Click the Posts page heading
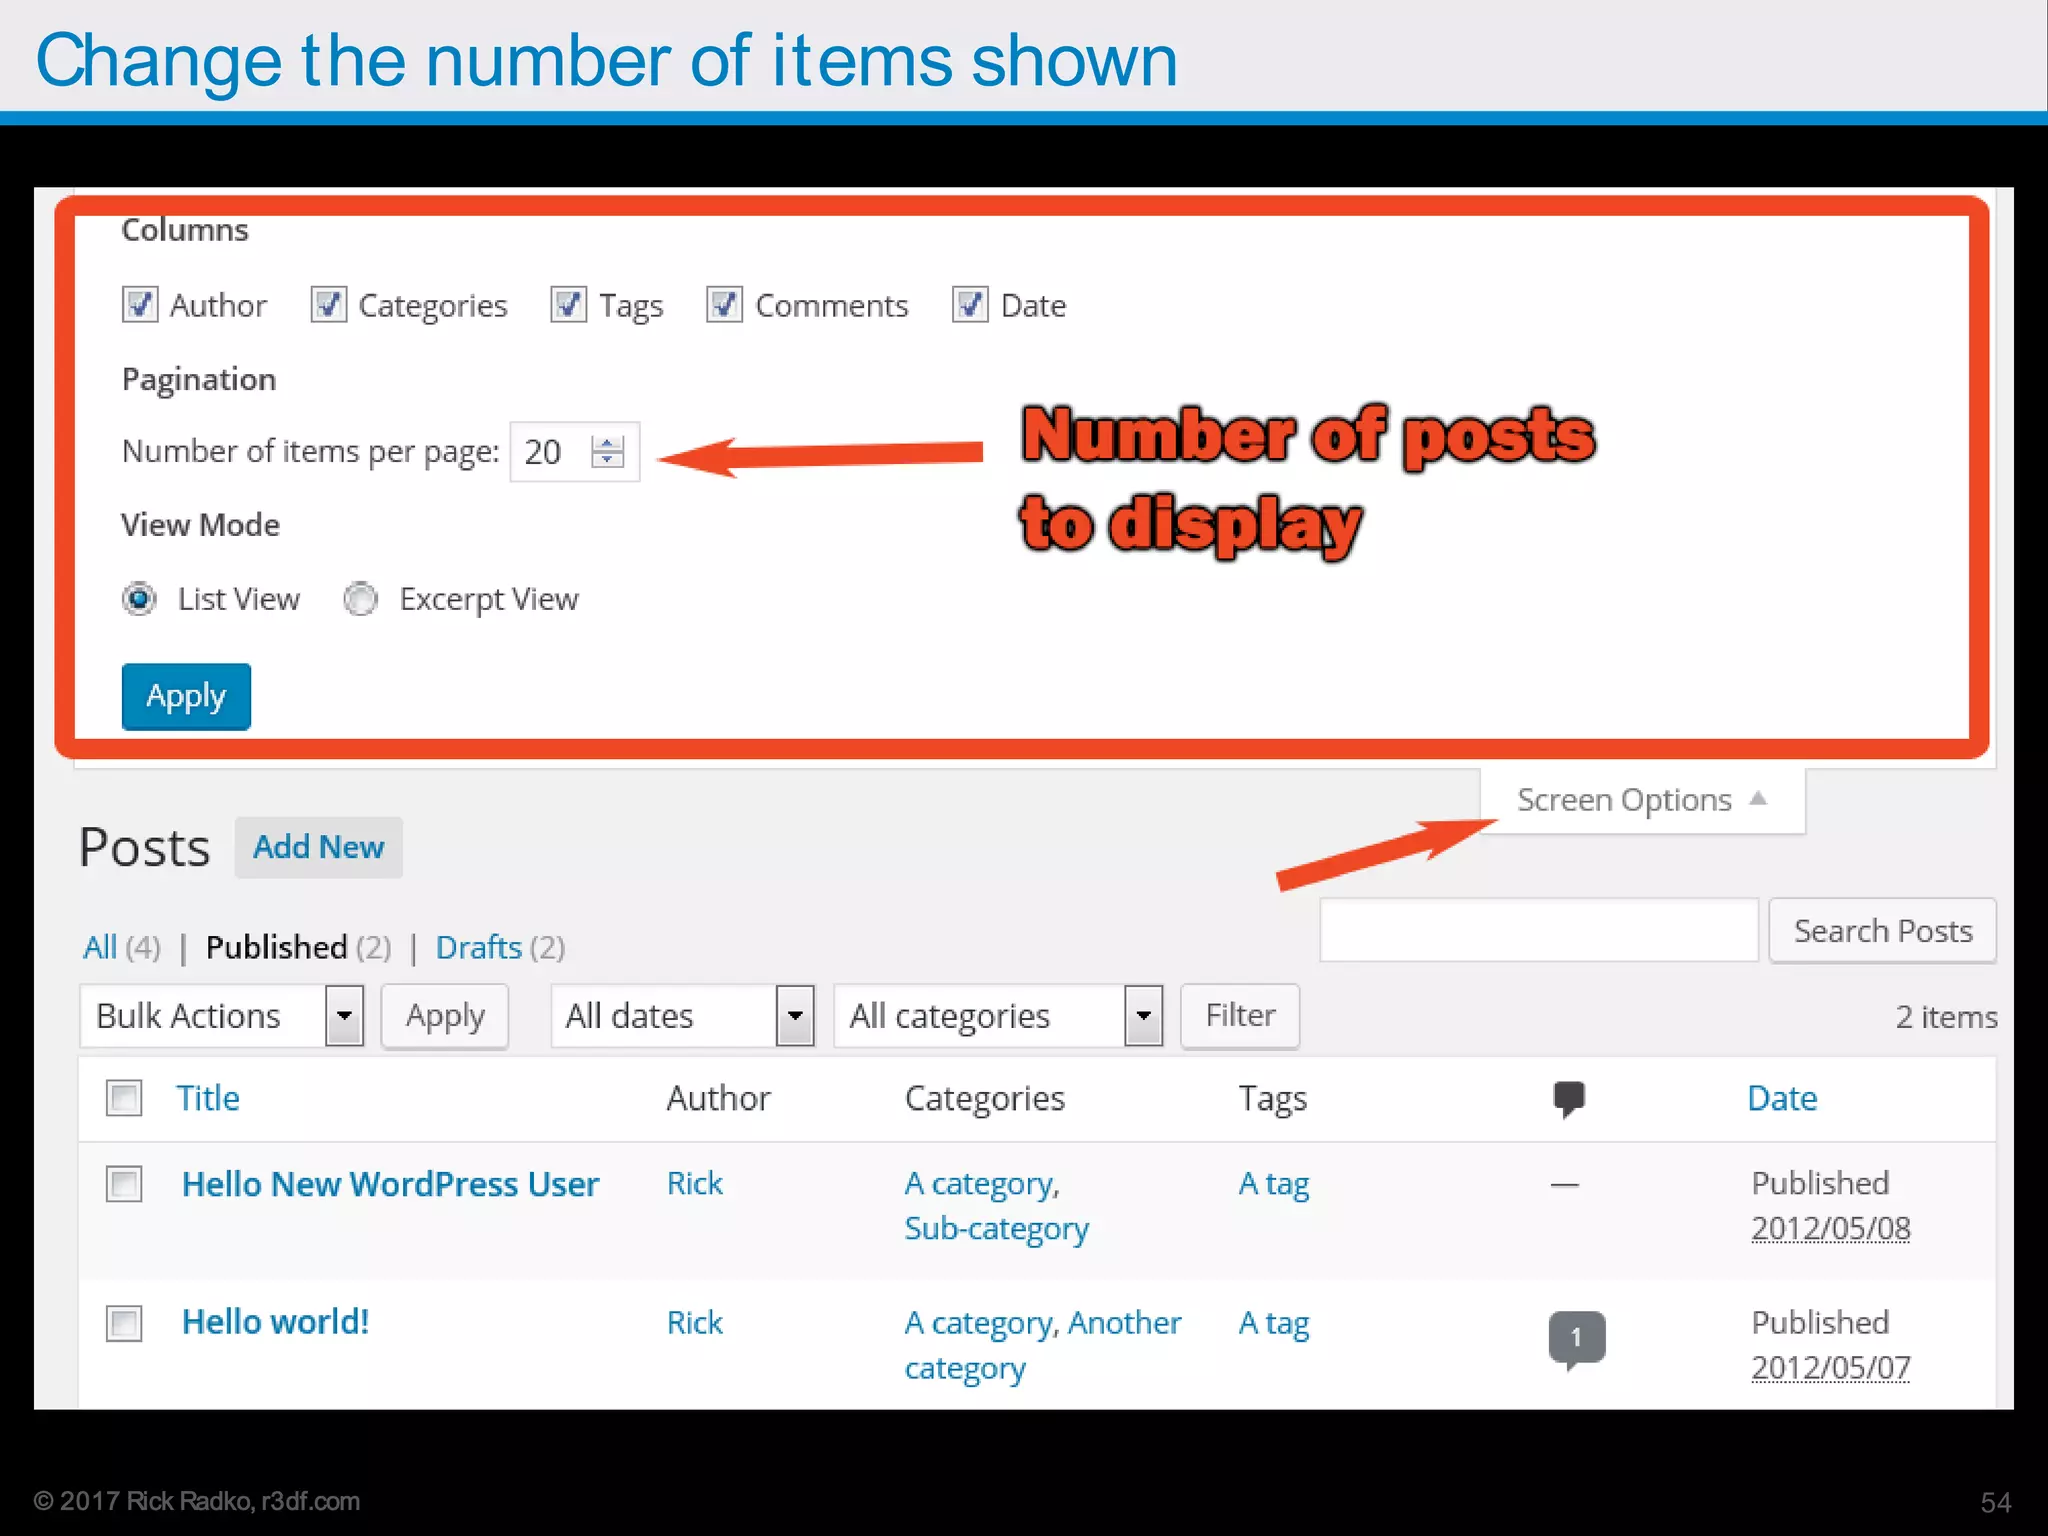Screen dimensions: 2048x1536 pos(145,848)
